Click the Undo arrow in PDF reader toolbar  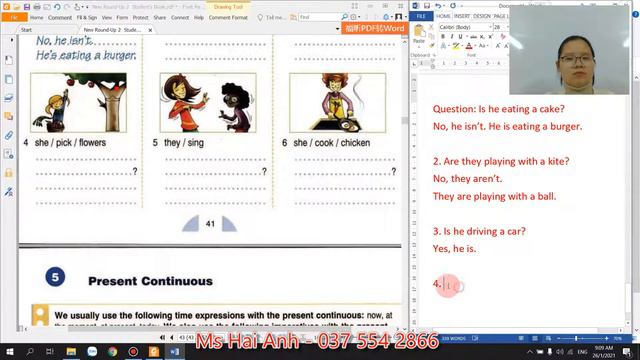pyautogui.click(x=57, y=7)
